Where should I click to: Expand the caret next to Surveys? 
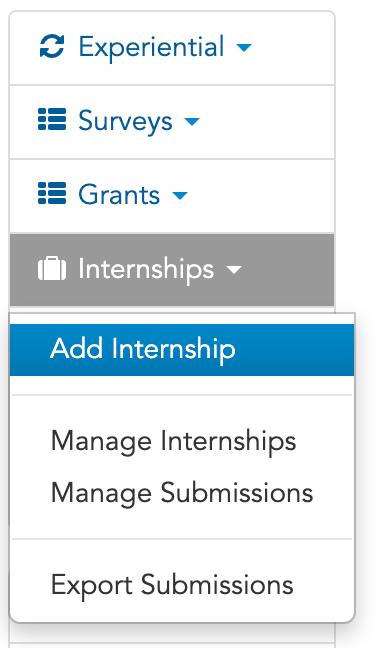[192, 122]
